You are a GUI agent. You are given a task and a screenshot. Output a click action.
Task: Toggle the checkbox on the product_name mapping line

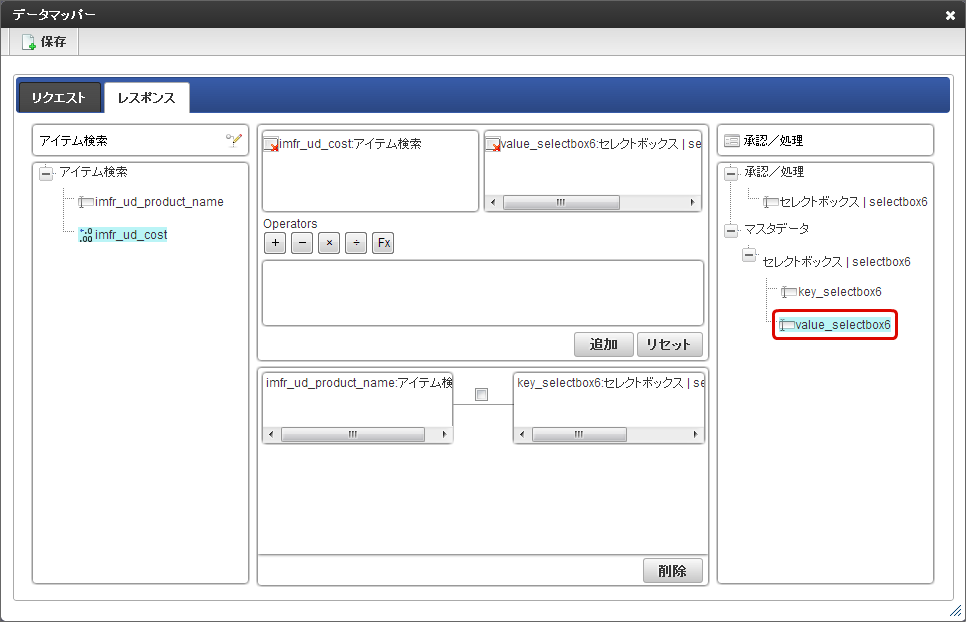(482, 394)
